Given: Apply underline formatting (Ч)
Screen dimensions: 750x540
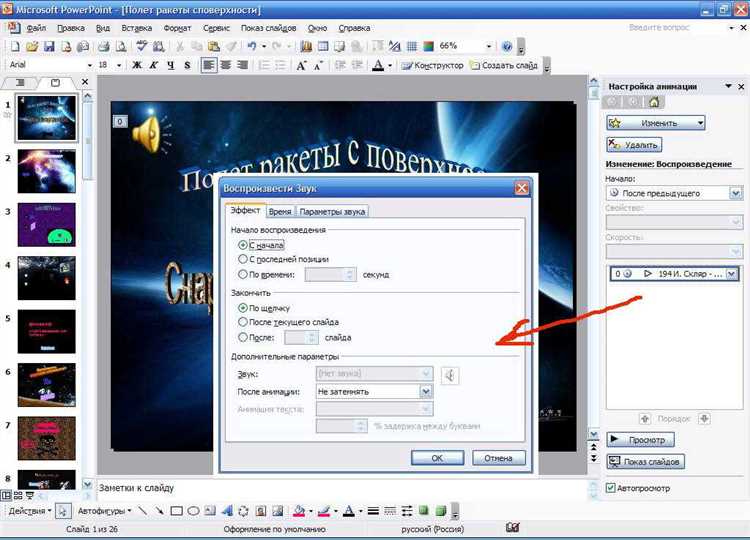Looking at the screenshot, I should (x=171, y=65).
